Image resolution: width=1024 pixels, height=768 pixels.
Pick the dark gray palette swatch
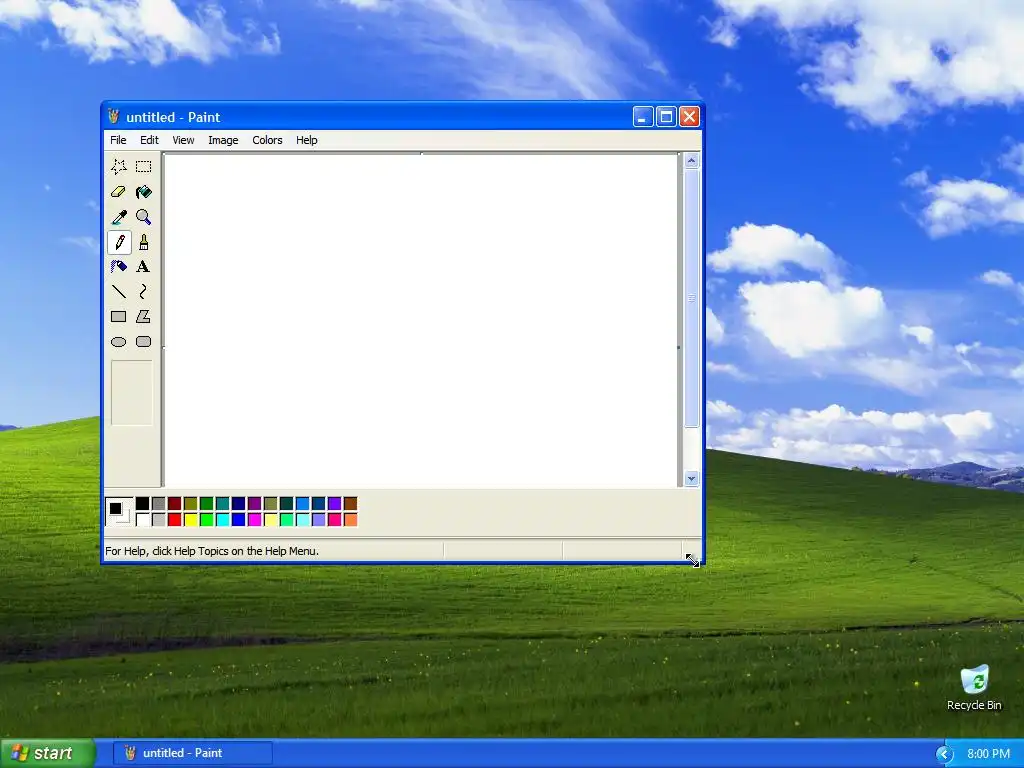(x=159, y=504)
